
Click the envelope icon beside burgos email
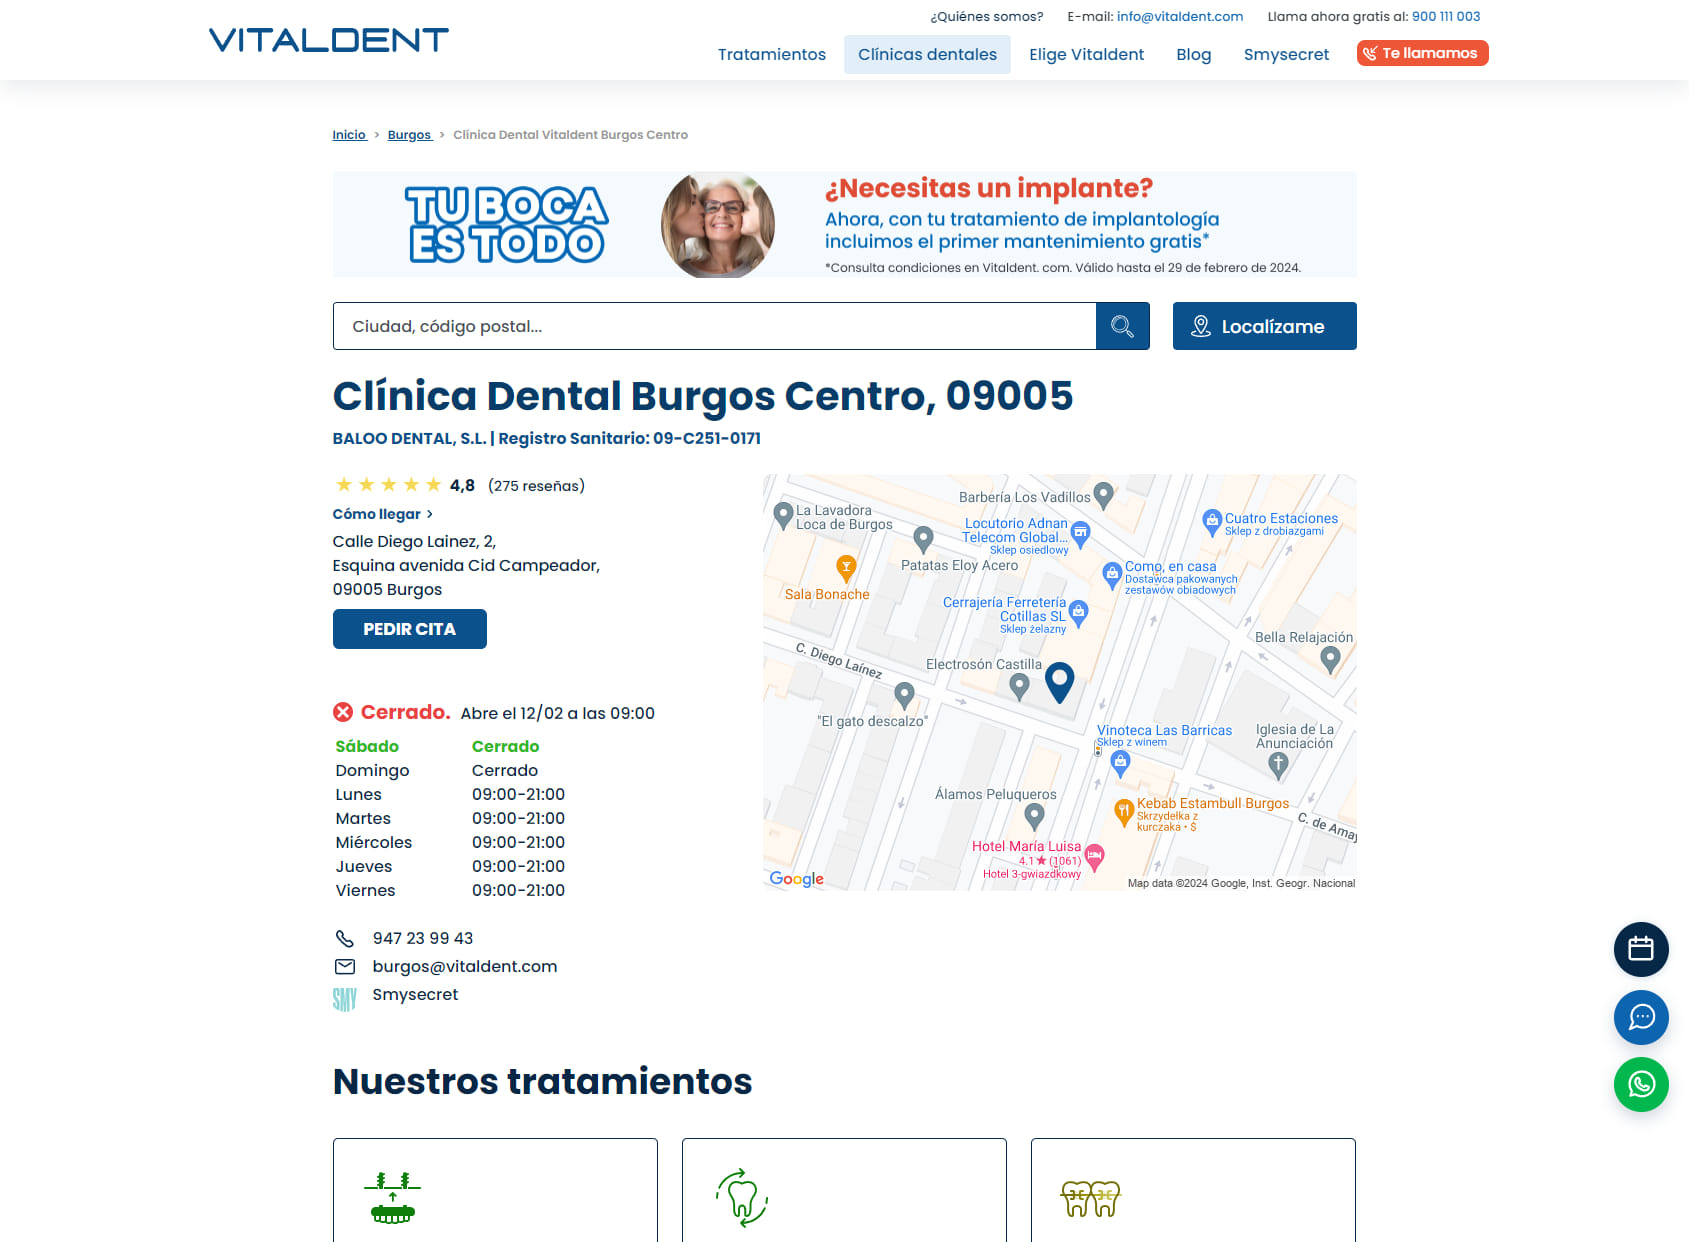coord(344,966)
